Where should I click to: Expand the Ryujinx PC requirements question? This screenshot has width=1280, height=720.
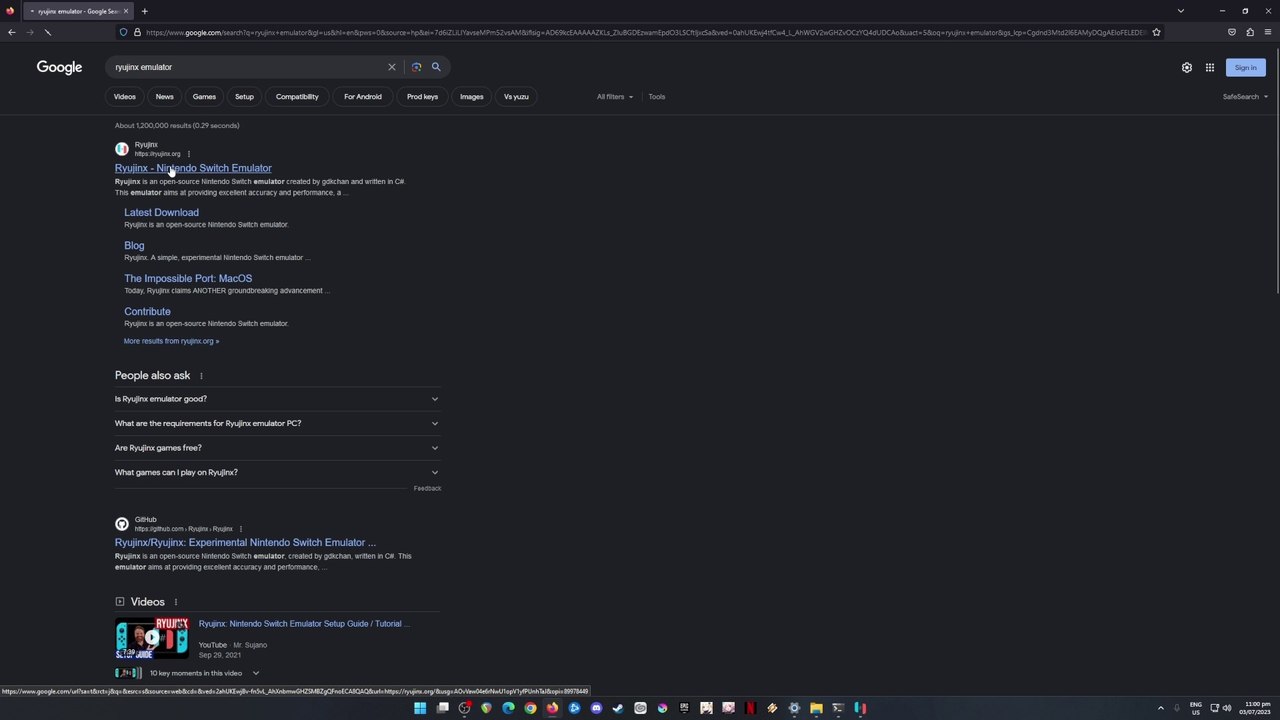coord(278,423)
